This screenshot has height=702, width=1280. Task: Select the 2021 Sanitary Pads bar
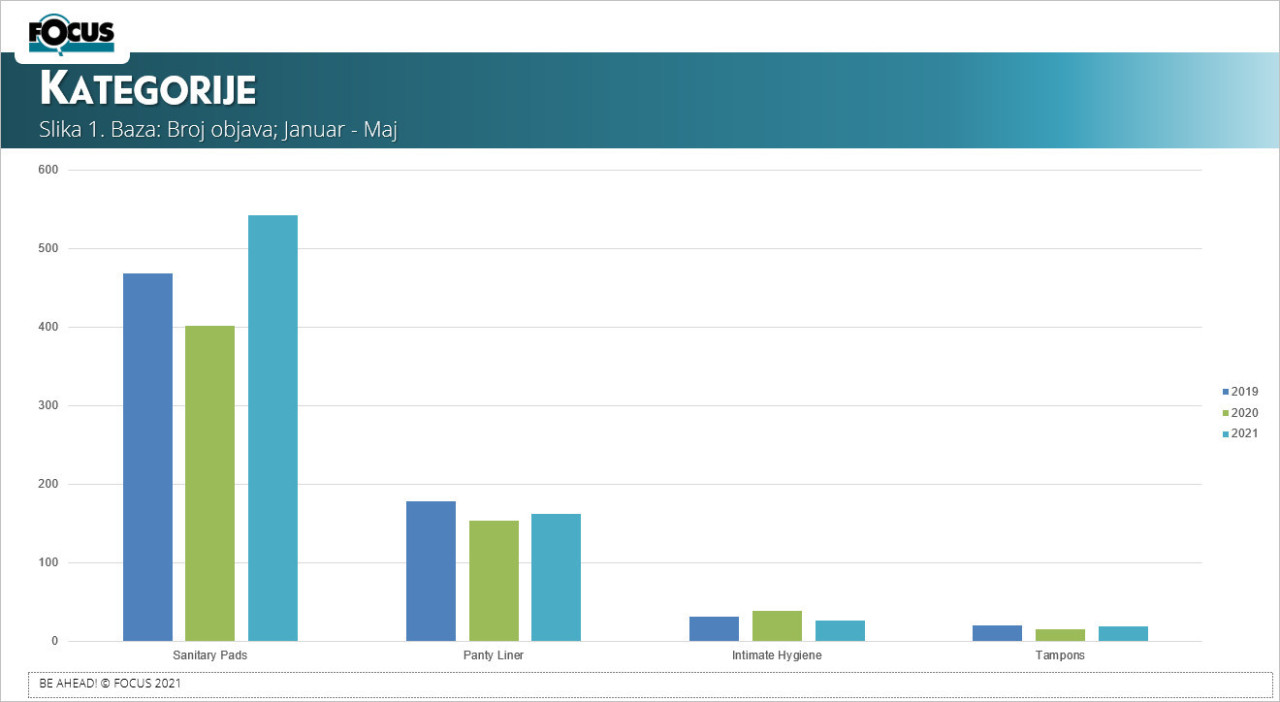pyautogui.click(x=273, y=428)
